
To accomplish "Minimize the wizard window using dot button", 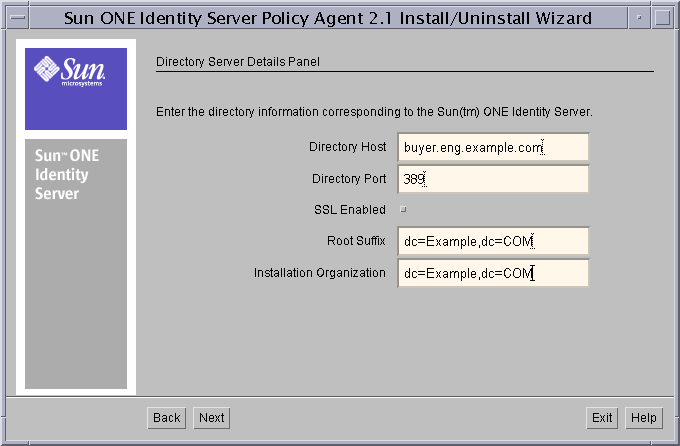I will (639, 18).
